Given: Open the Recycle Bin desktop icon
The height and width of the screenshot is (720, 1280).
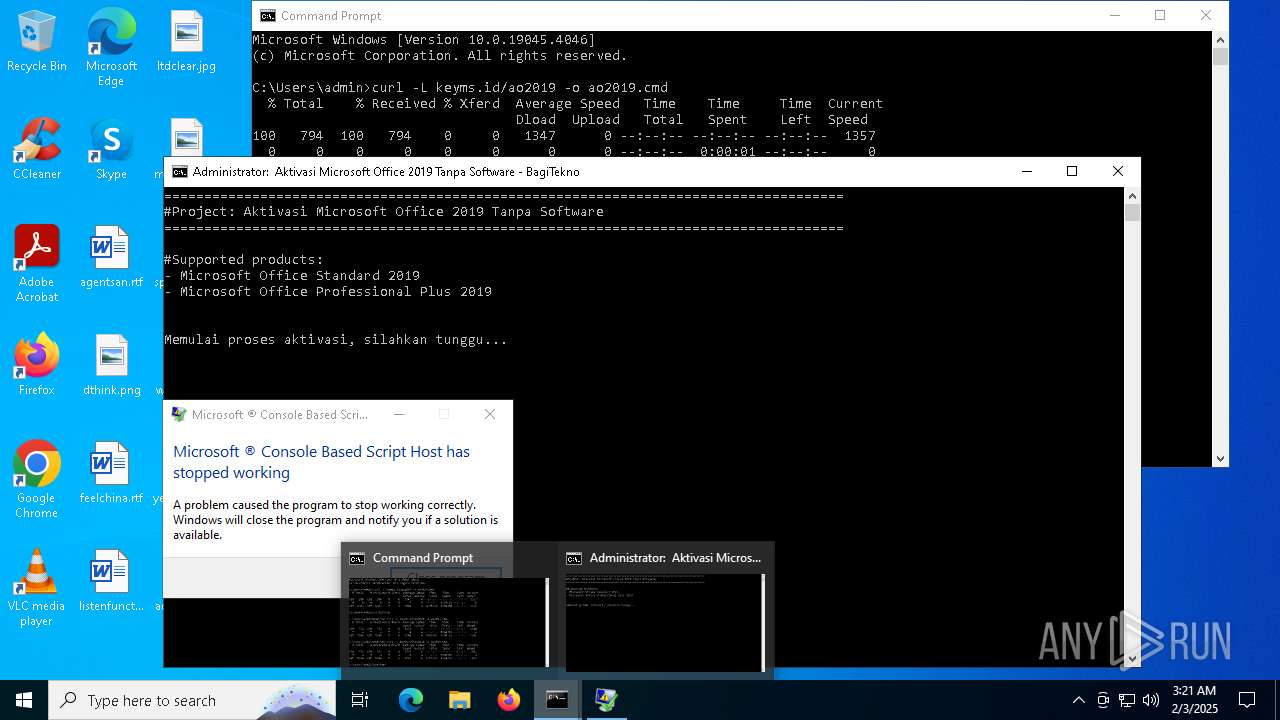Looking at the screenshot, I should point(37,41).
